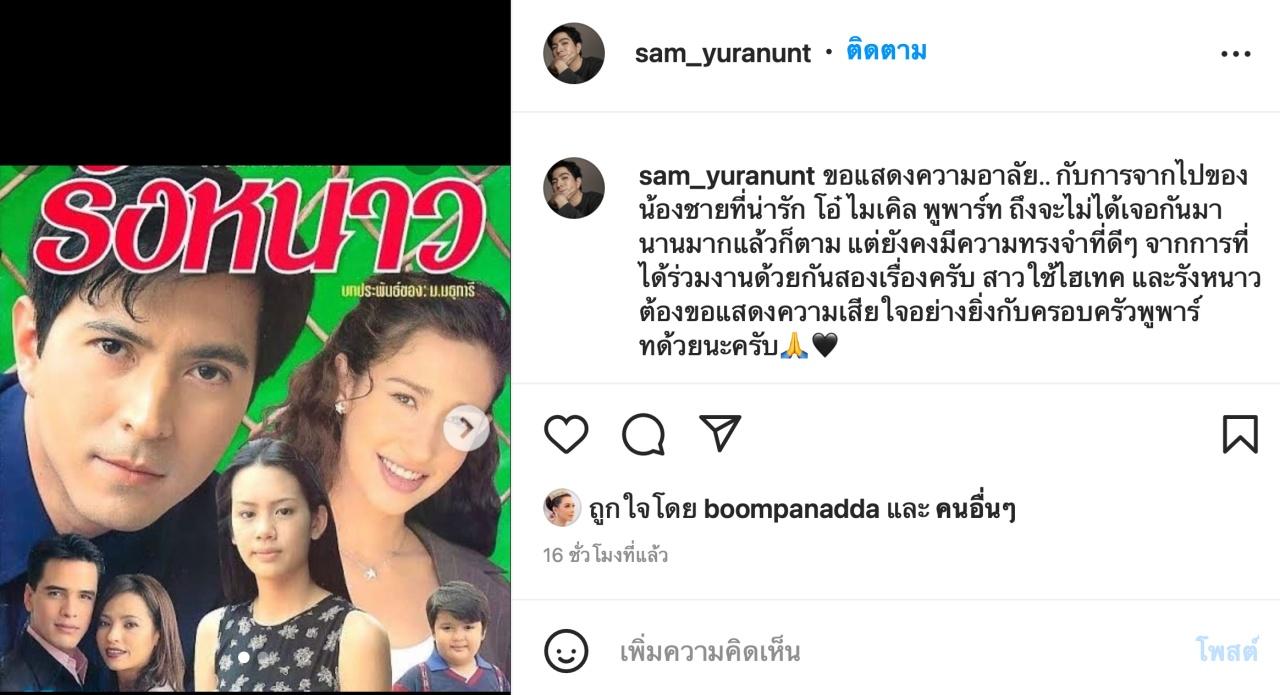Viewport: 1280px width, 695px height.
Task: Share post with paper plane icon
Action: [720, 433]
